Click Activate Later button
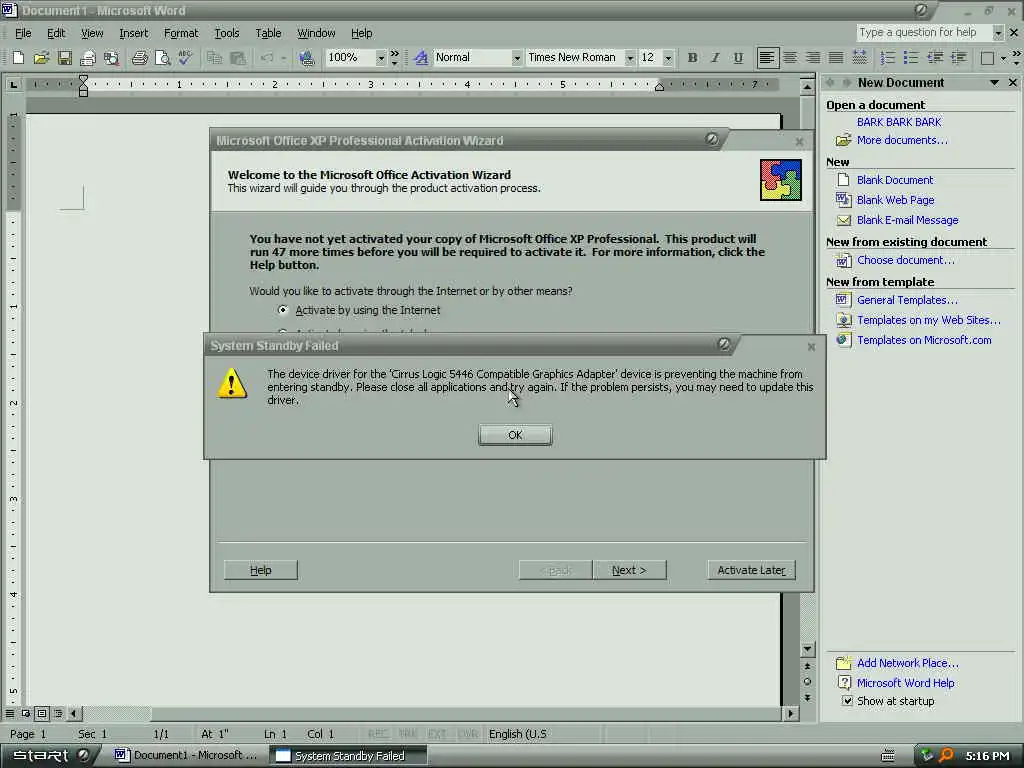The image size is (1024, 768). click(752, 570)
